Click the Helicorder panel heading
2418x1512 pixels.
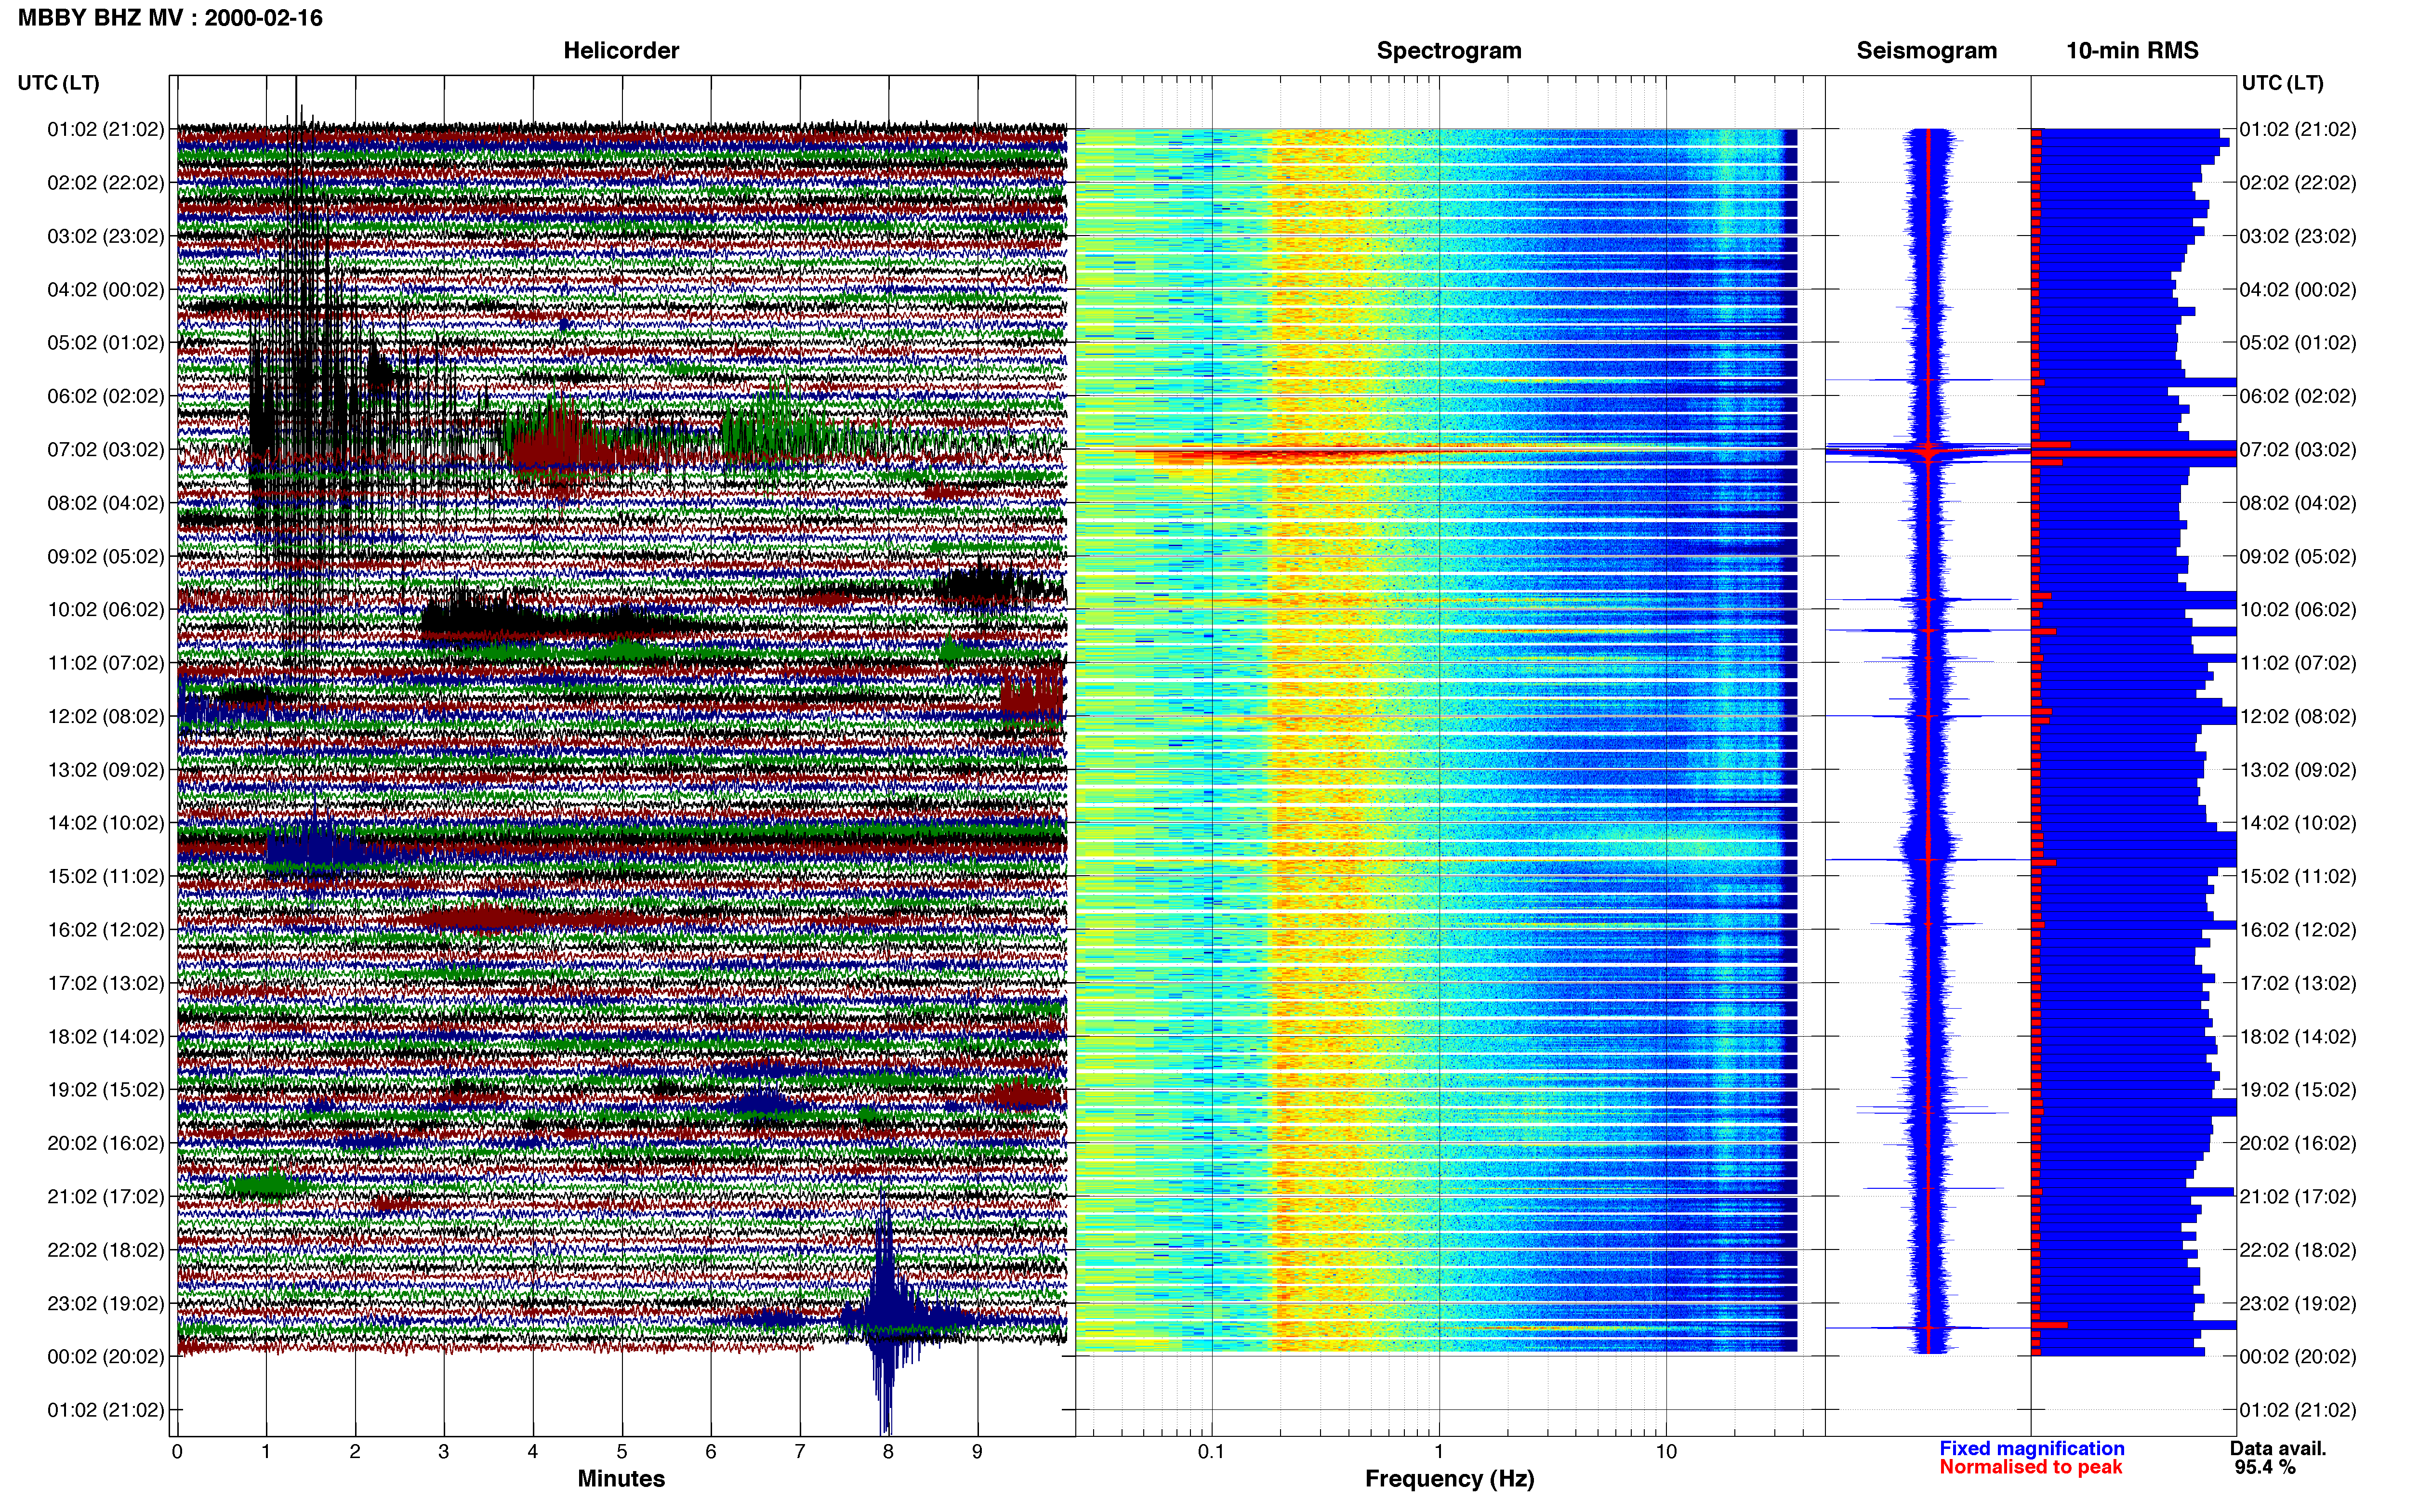[621, 50]
